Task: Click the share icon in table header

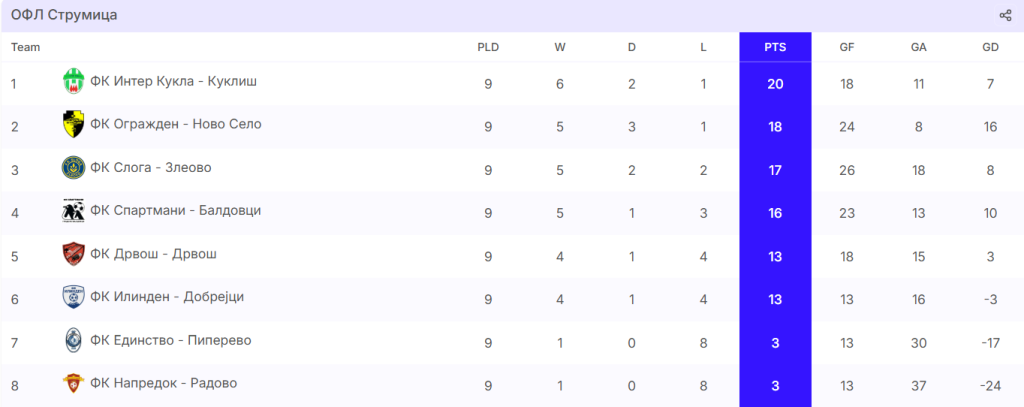Action: tap(1005, 15)
